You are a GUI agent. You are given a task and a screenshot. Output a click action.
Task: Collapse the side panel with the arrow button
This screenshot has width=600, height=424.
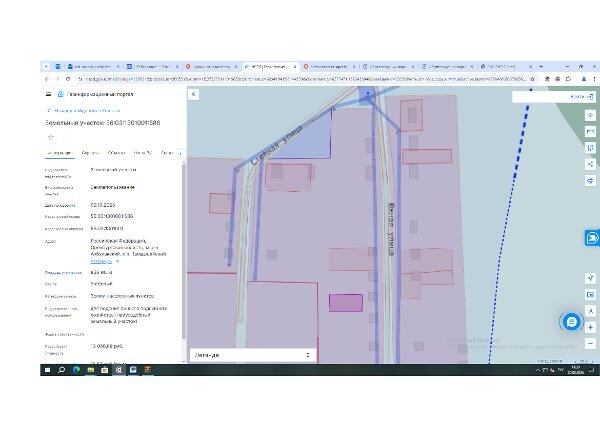tap(194, 94)
